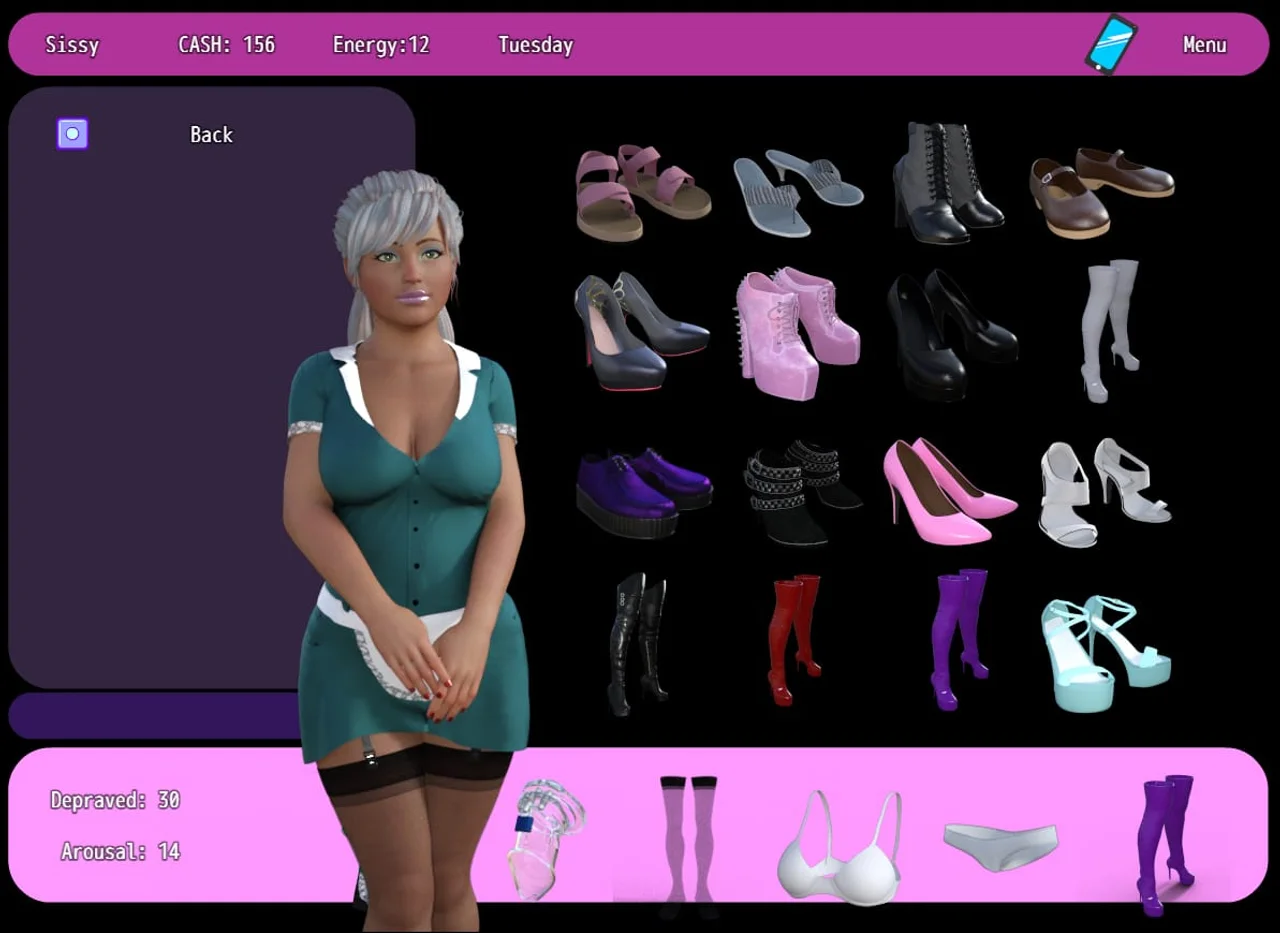Click the Back button

(211, 134)
